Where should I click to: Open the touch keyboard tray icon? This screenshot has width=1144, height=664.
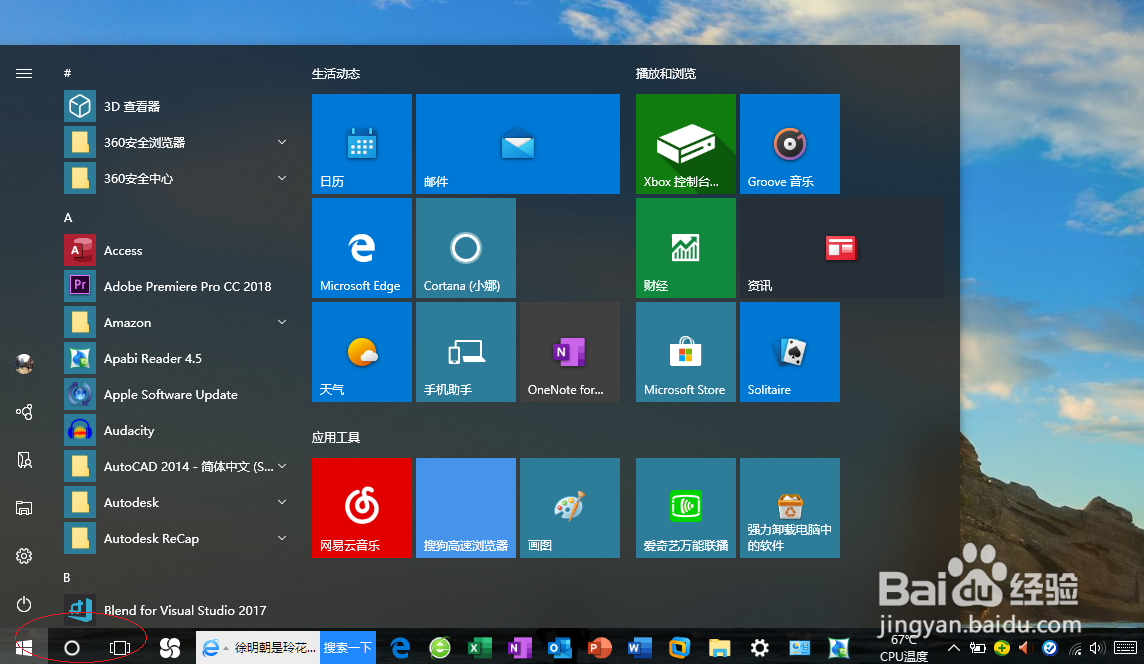point(1125,648)
